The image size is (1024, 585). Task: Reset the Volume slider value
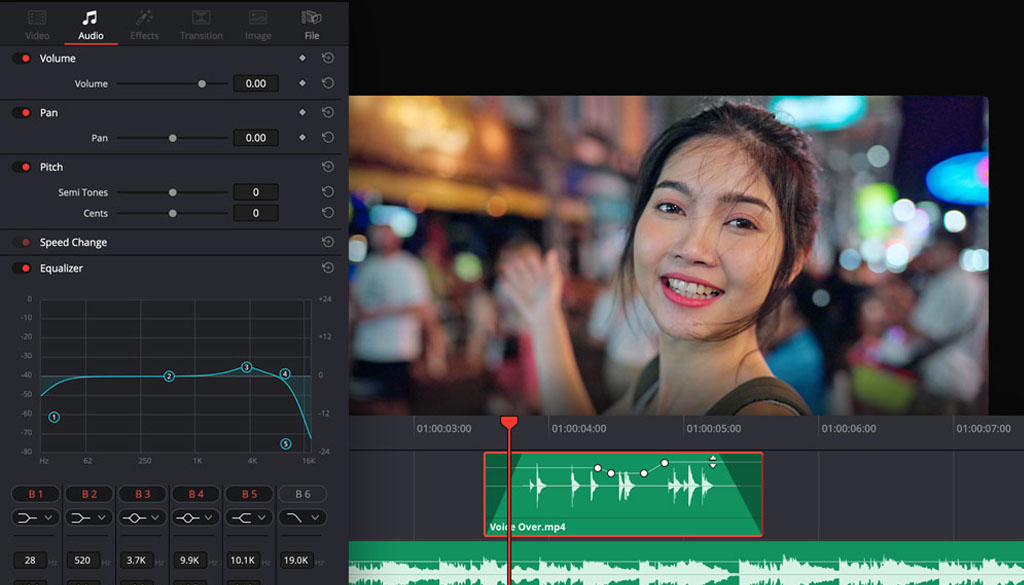[x=328, y=83]
